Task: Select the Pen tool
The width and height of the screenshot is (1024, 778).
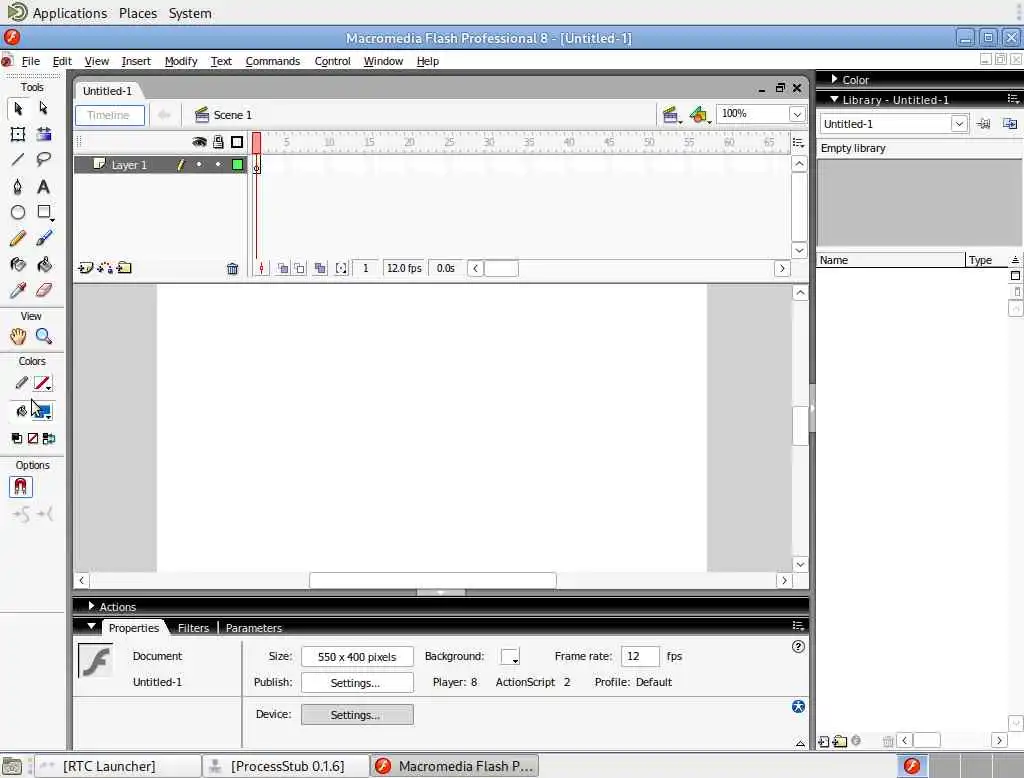Action: click(18, 187)
